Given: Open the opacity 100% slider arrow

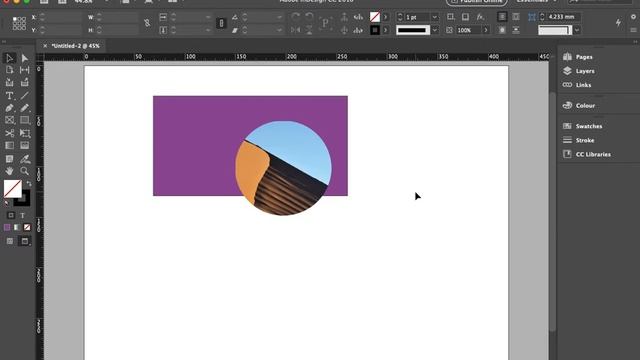Looking at the screenshot, I should [x=486, y=30].
